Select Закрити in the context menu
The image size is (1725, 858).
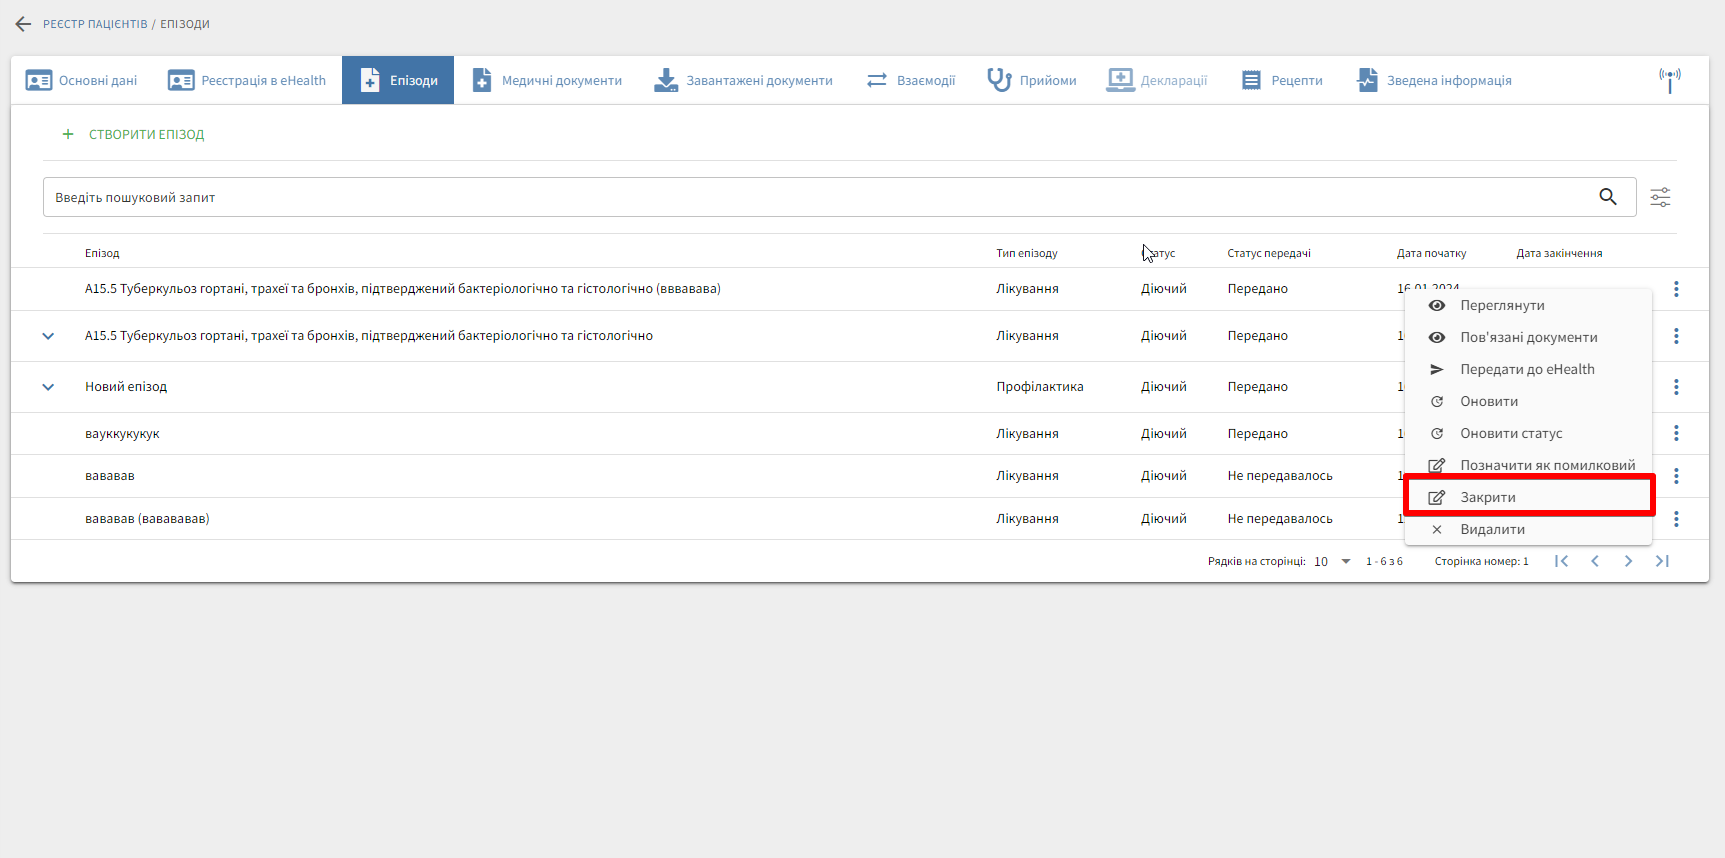pyautogui.click(x=1487, y=497)
